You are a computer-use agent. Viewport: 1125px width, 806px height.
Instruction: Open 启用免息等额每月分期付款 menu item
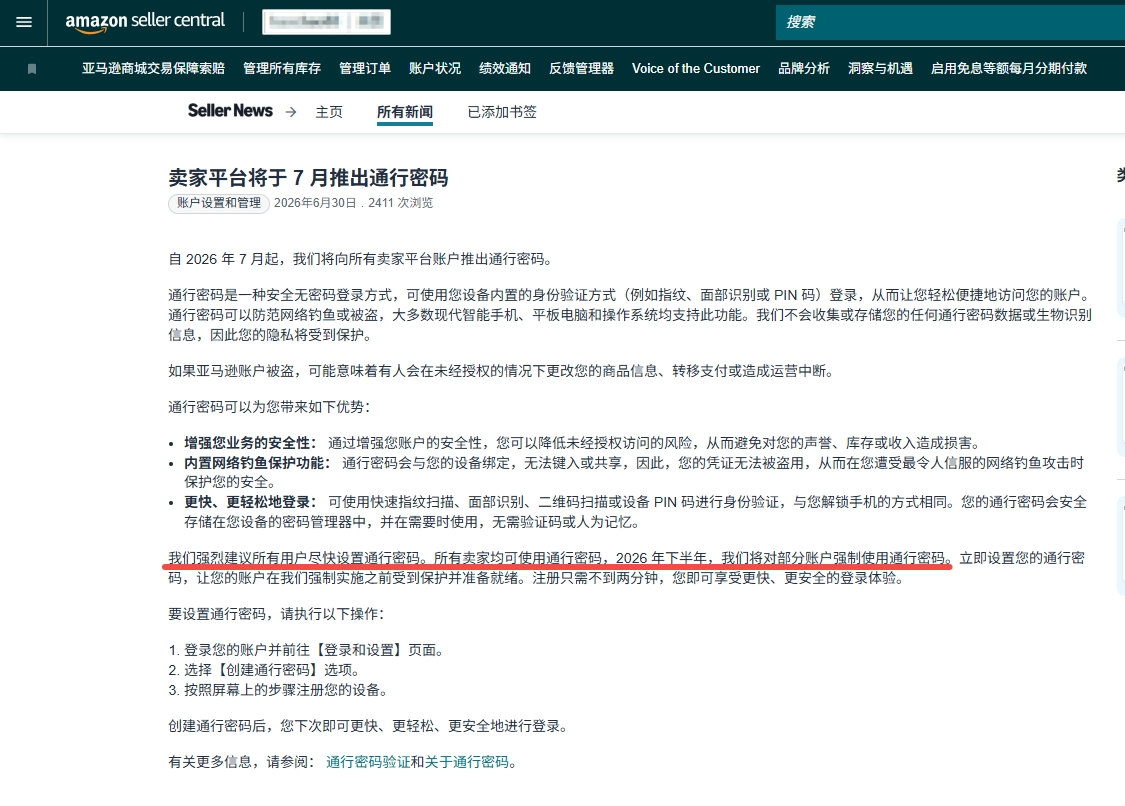coord(1009,68)
